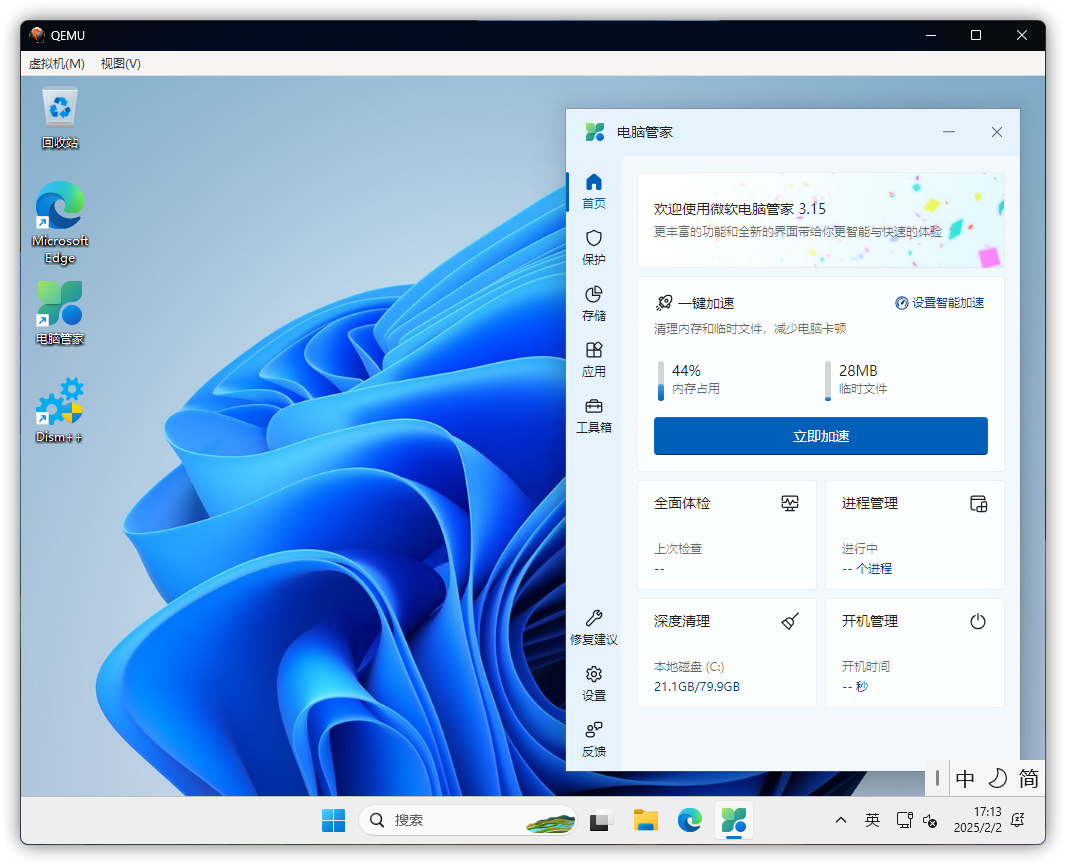Click the muted volume tray icon
This screenshot has width=1066, height=865.
coord(930,821)
